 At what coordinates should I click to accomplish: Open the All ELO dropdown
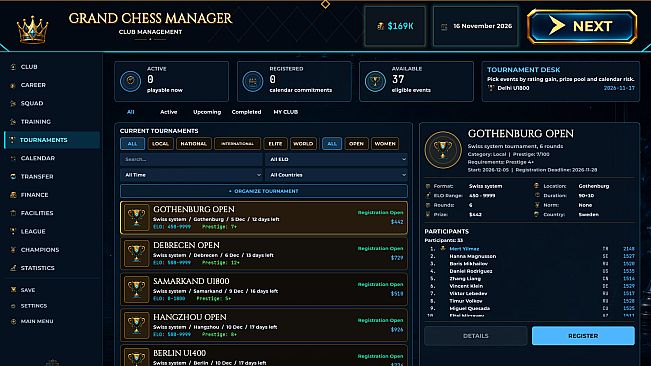pos(336,159)
